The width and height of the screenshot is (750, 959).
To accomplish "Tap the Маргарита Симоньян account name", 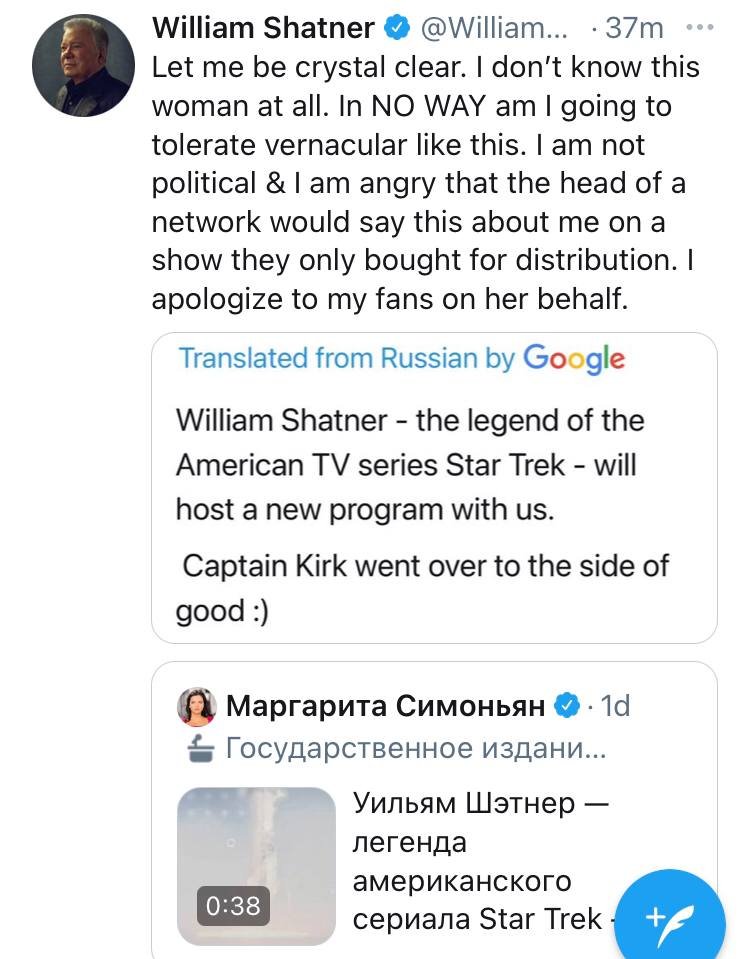I will (x=386, y=707).
